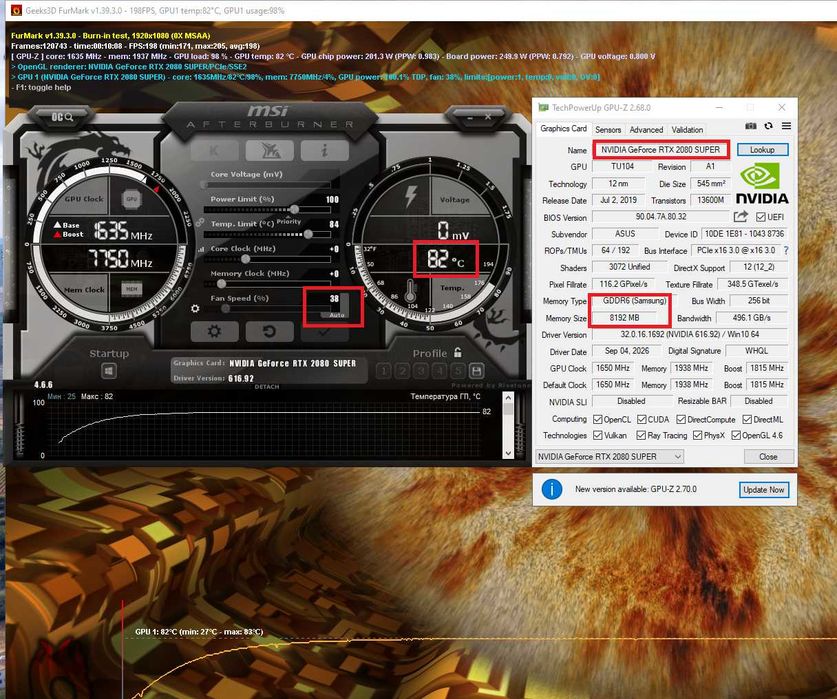837x699 pixels.
Task: Minimize the MSI Afterburner window
Action: click(470, 116)
